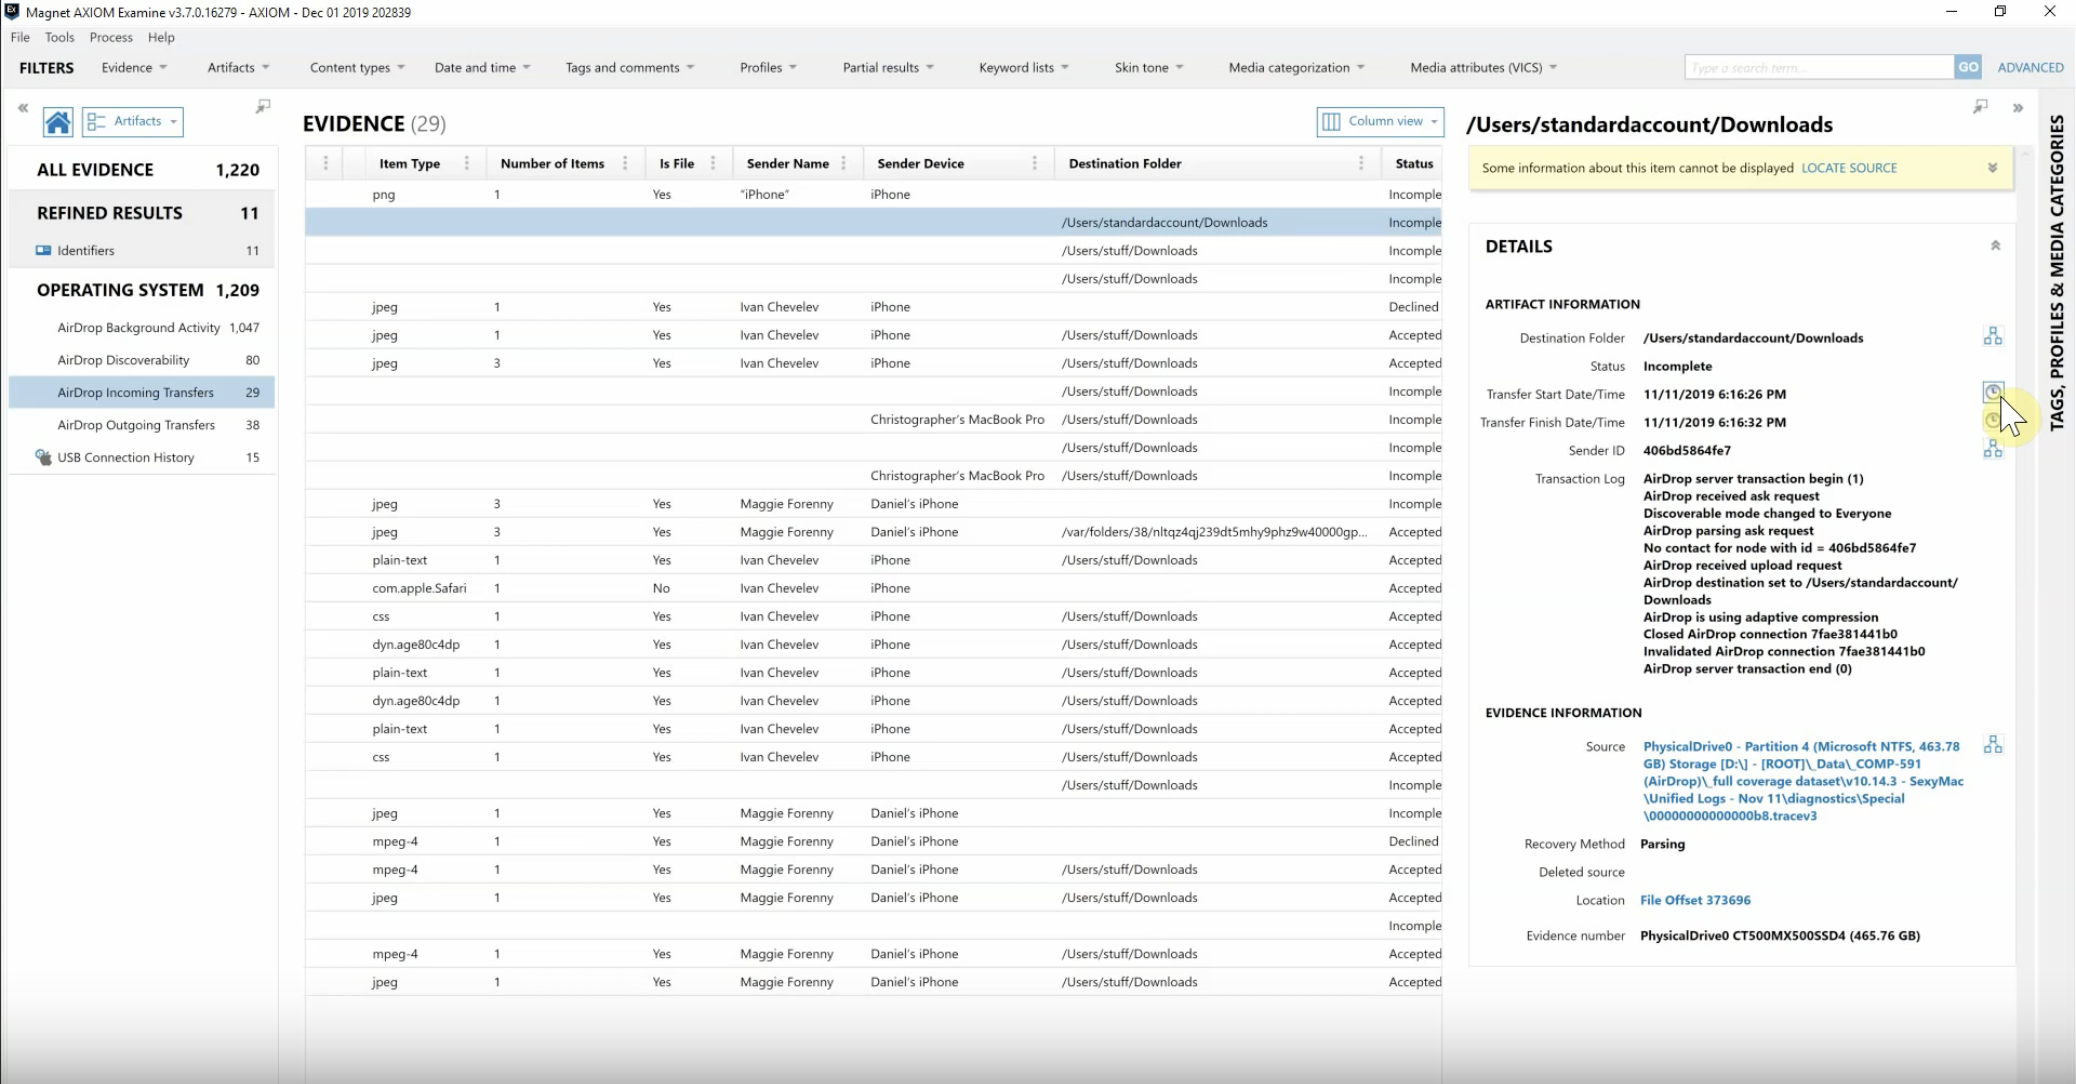
Task: Select ALL EVIDENCE in the navigation pane
Action: point(142,170)
